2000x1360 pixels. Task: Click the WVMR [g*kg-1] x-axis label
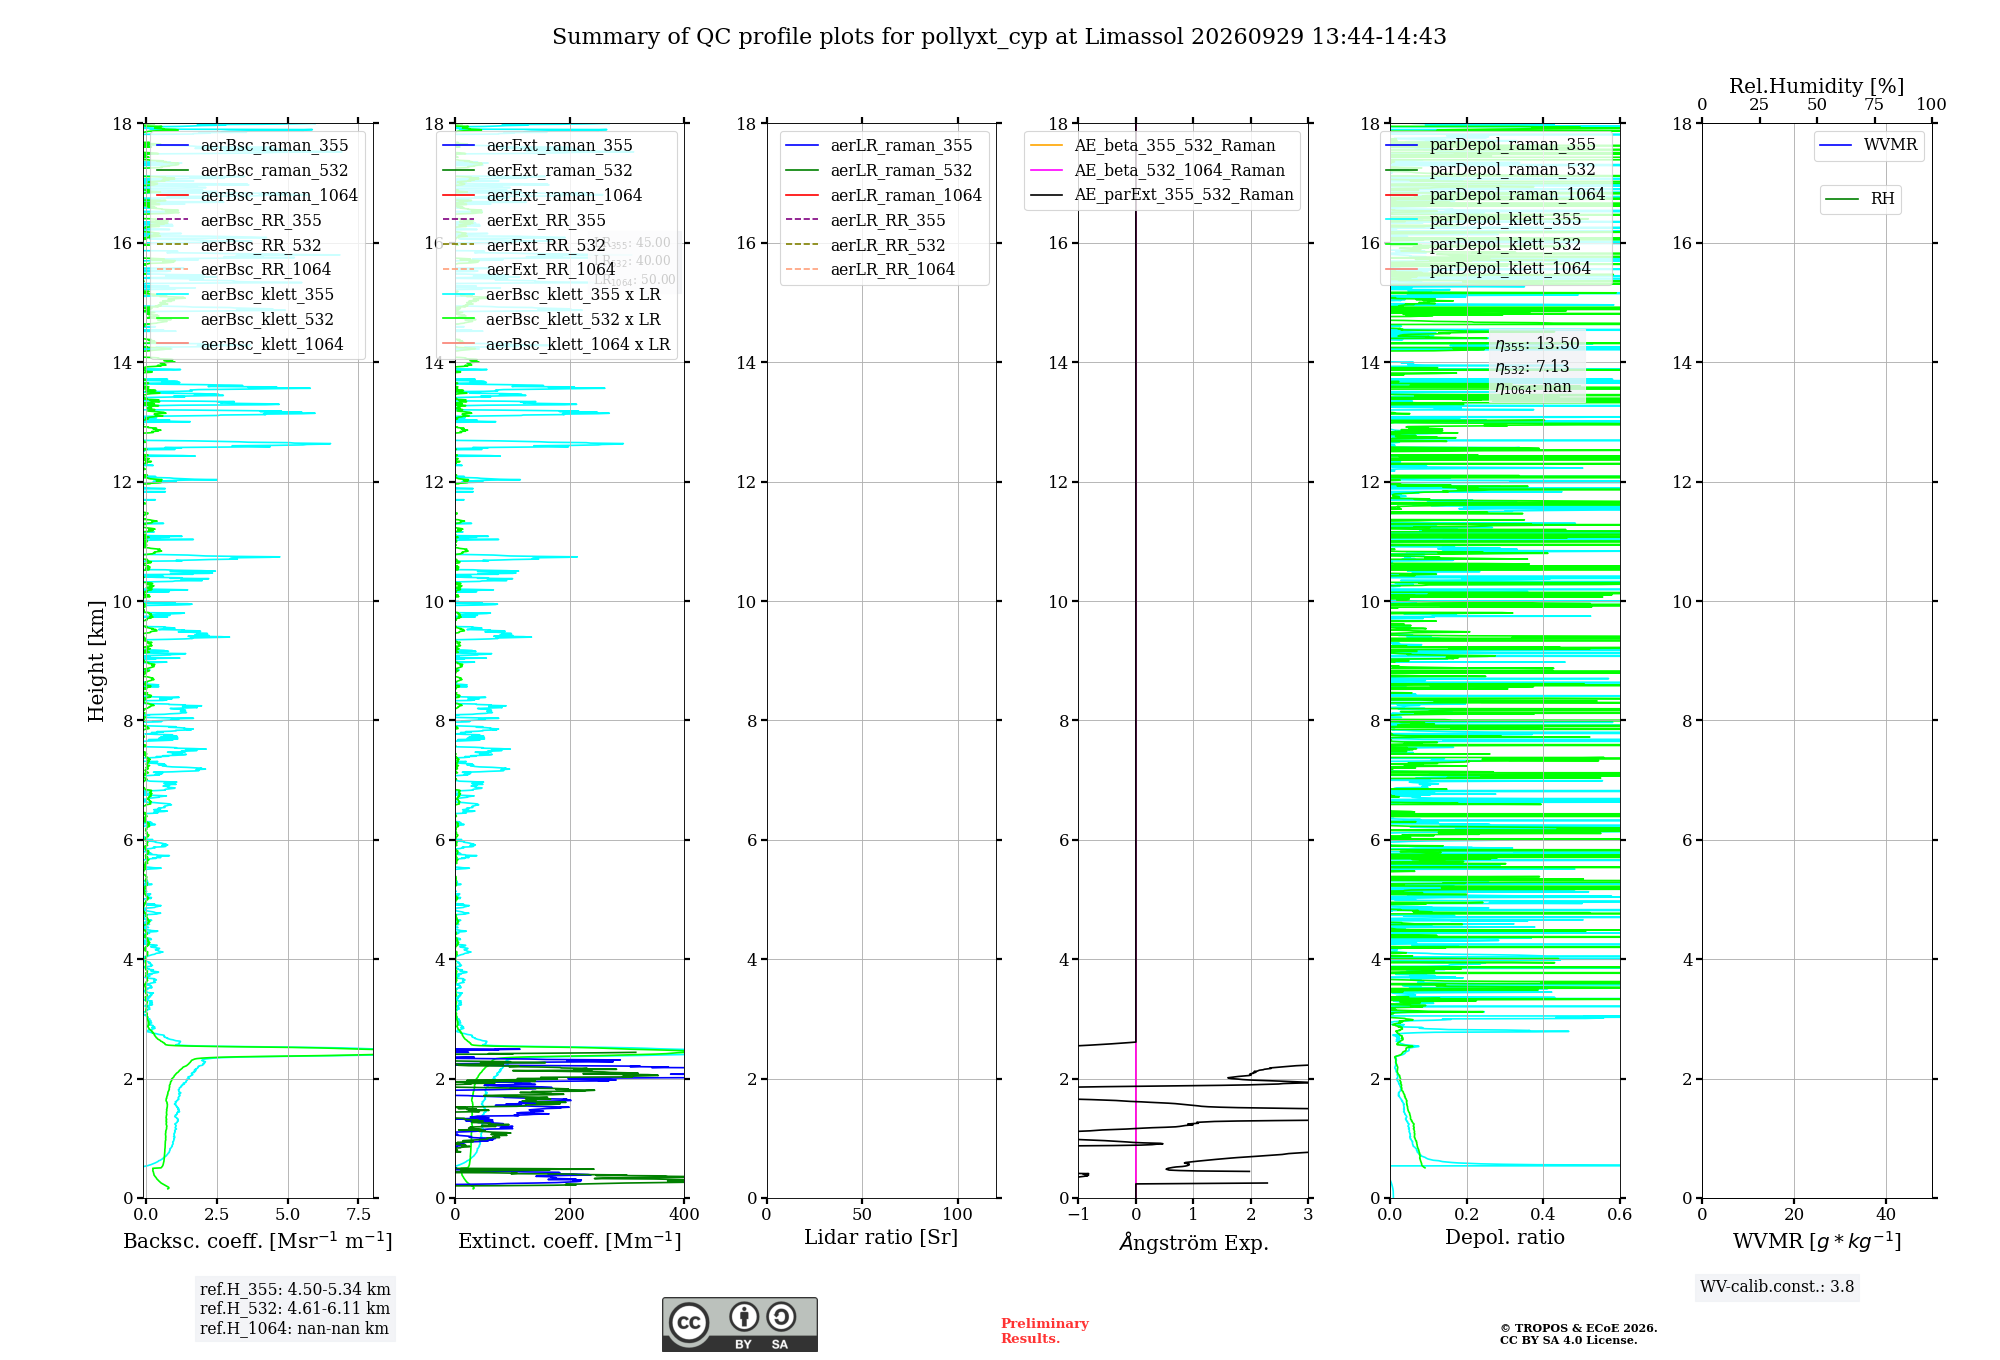tap(1817, 1242)
